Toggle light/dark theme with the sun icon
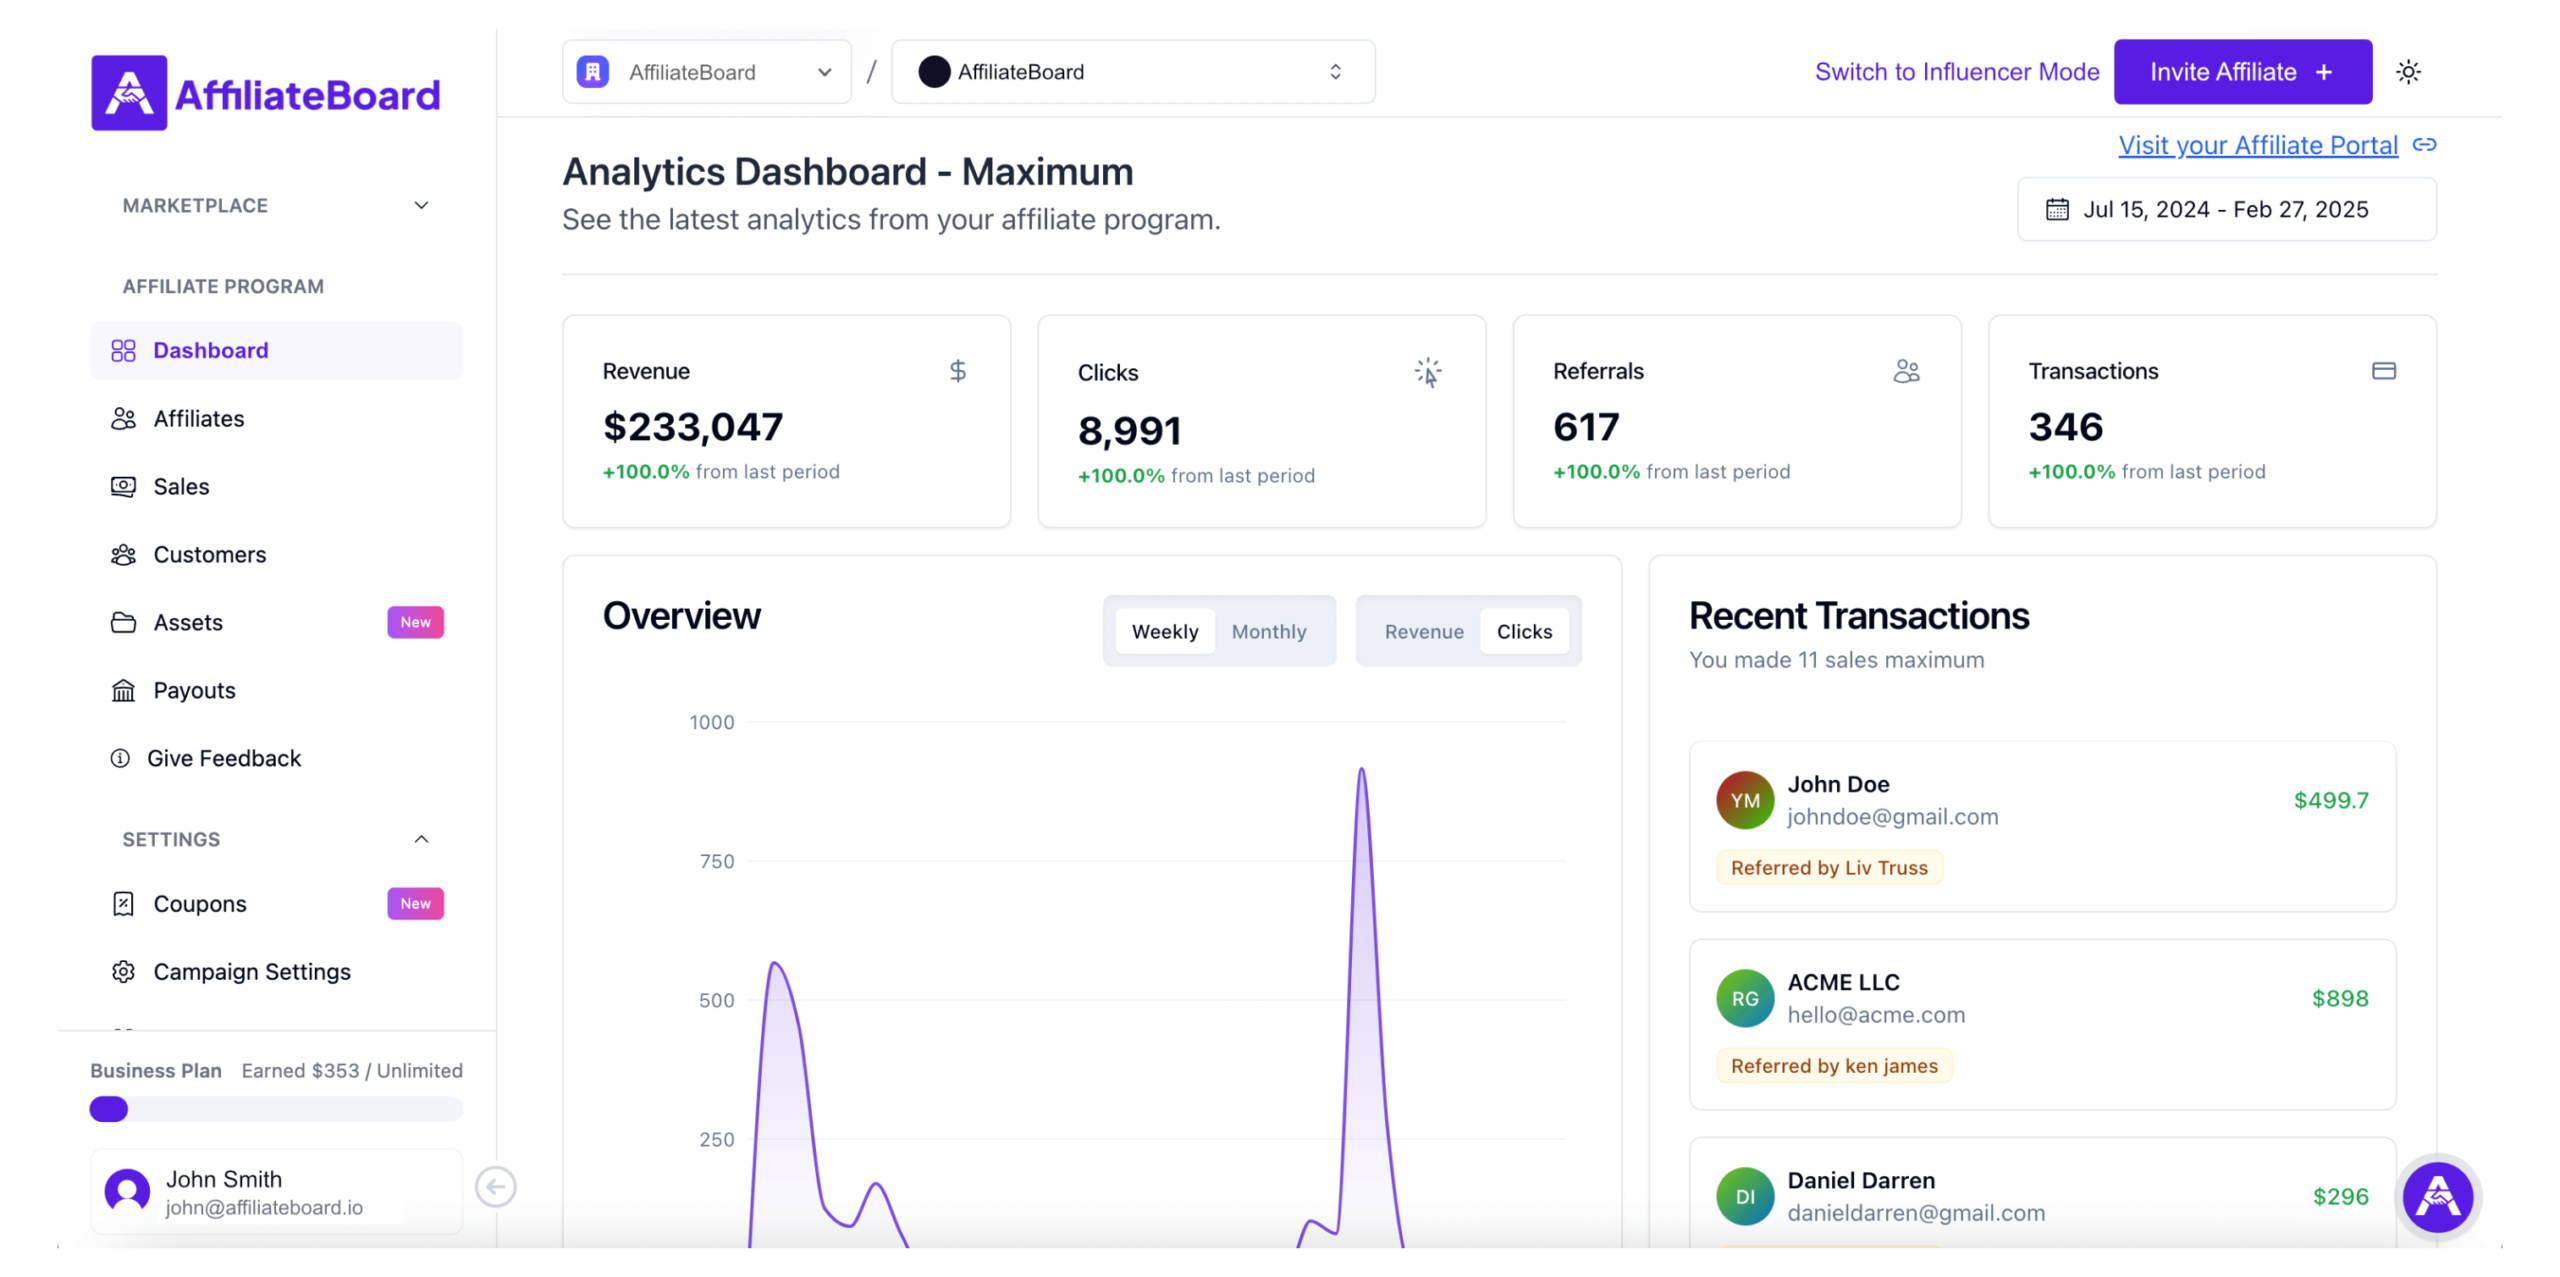2560x1277 pixels. coord(2409,71)
